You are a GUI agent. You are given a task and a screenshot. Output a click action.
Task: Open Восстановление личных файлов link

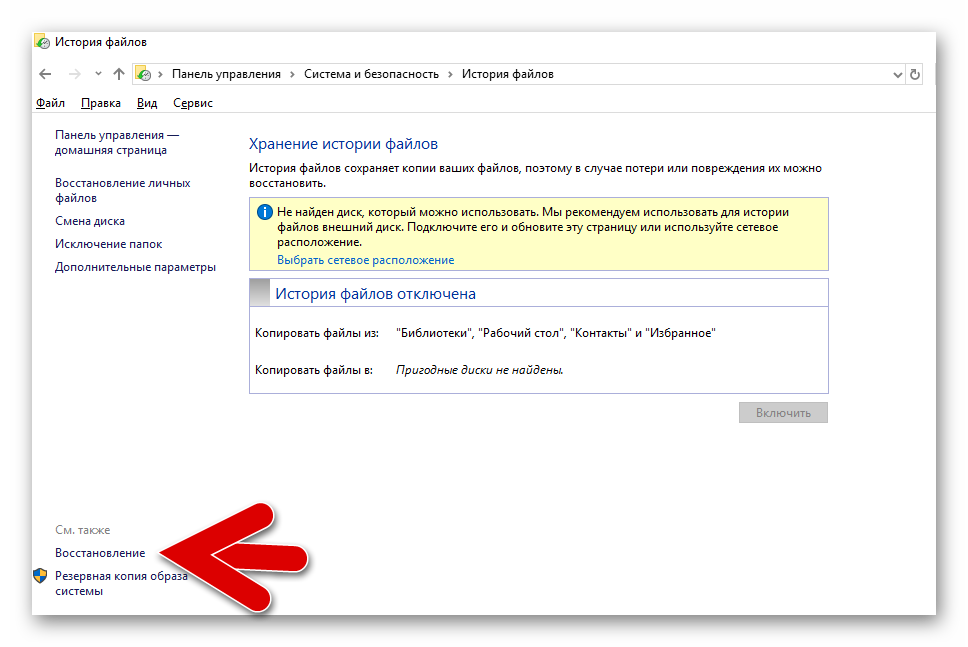pyautogui.click(x=122, y=191)
